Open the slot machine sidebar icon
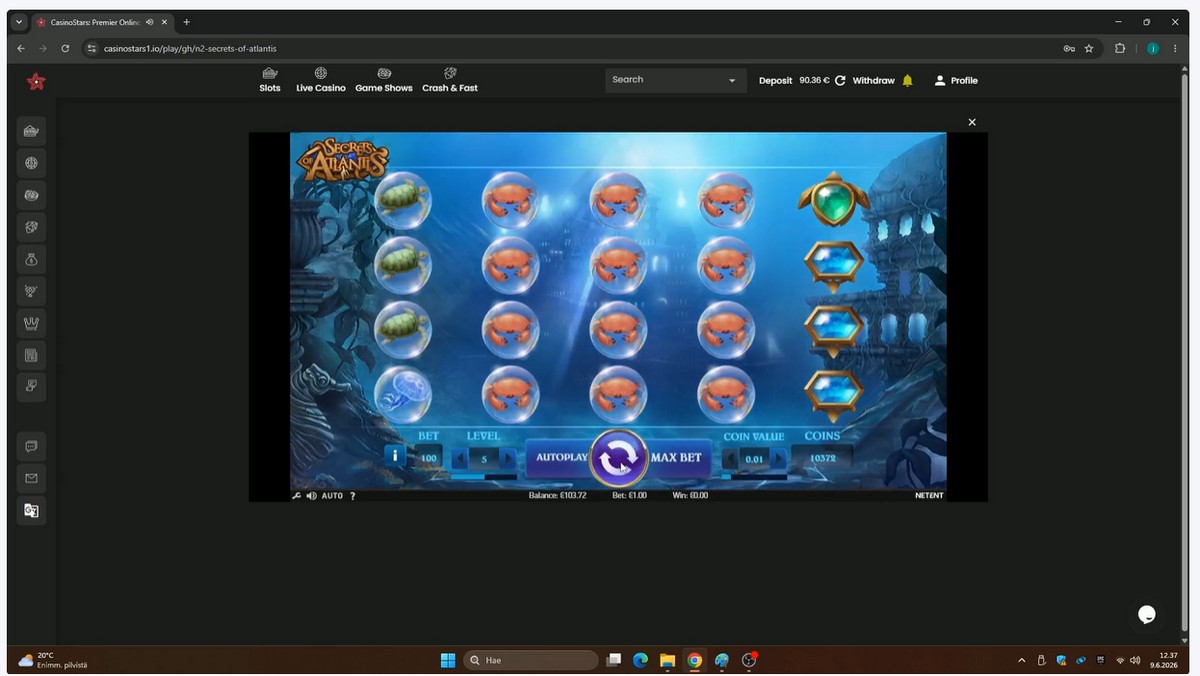 pyautogui.click(x=31, y=131)
